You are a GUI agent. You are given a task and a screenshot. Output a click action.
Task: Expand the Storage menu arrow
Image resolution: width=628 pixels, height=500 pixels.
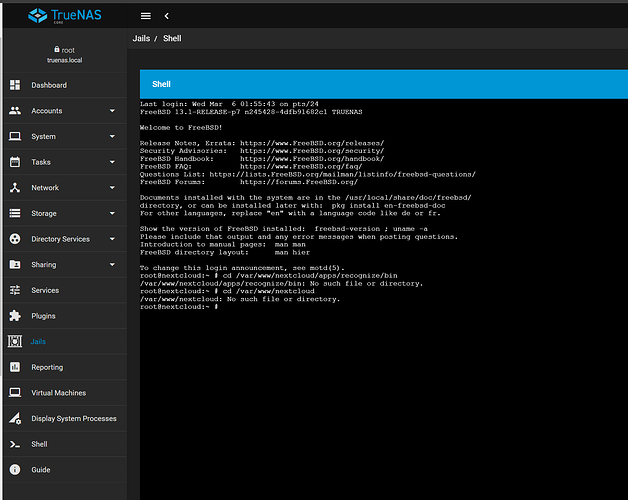click(112, 213)
